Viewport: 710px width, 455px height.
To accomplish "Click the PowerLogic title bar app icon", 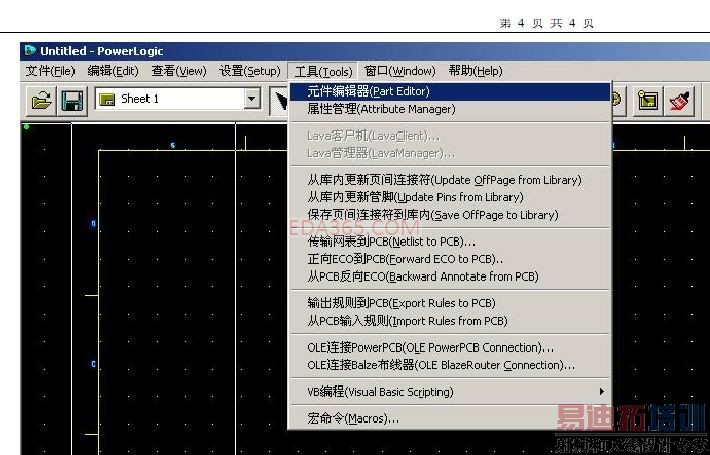I will coord(30,50).
